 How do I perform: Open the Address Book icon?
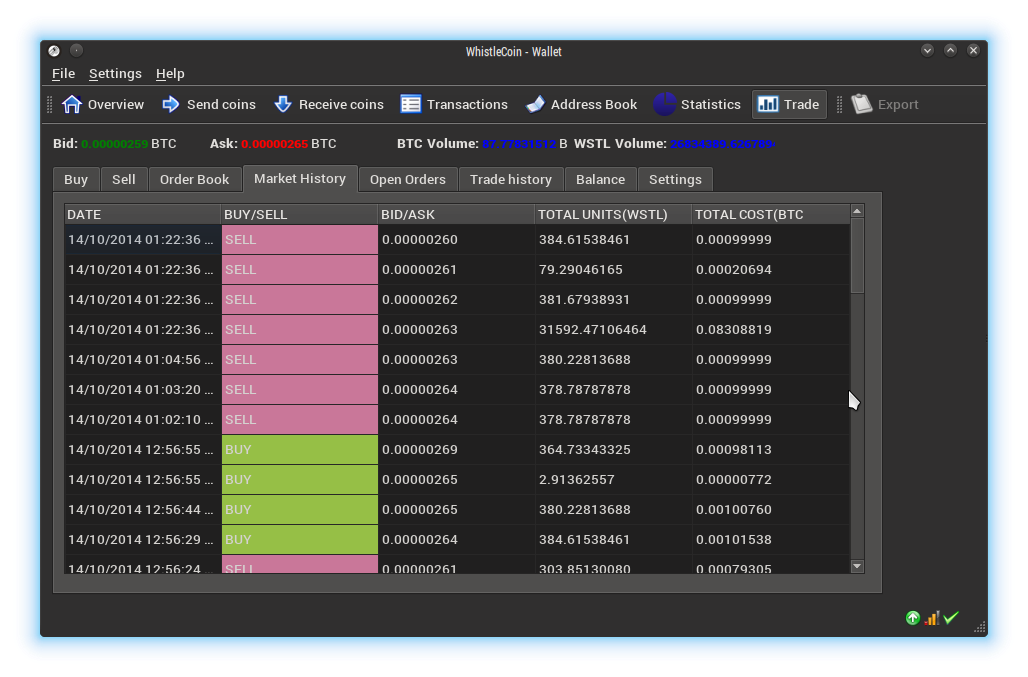(535, 104)
